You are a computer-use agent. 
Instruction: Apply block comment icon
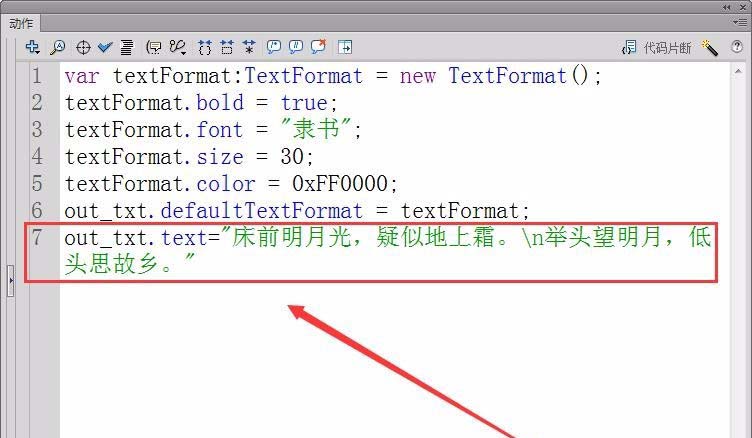[274, 47]
